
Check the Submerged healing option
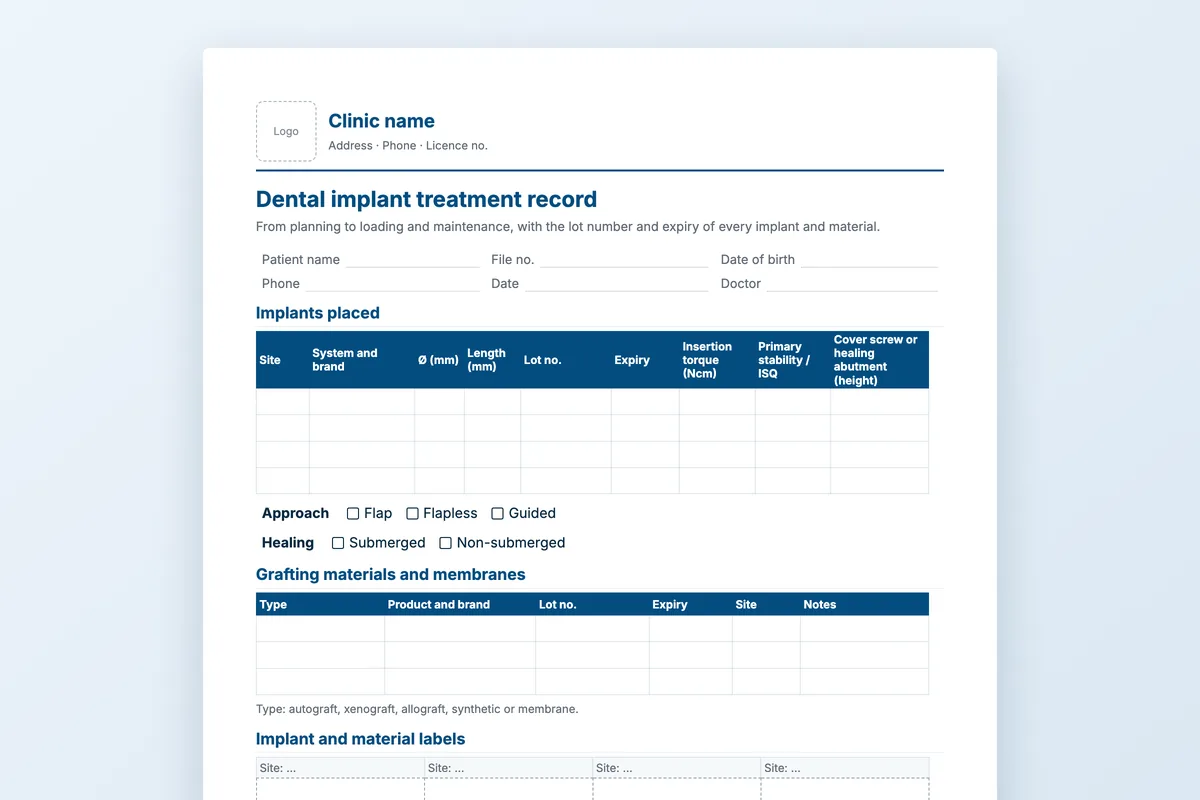click(x=338, y=543)
